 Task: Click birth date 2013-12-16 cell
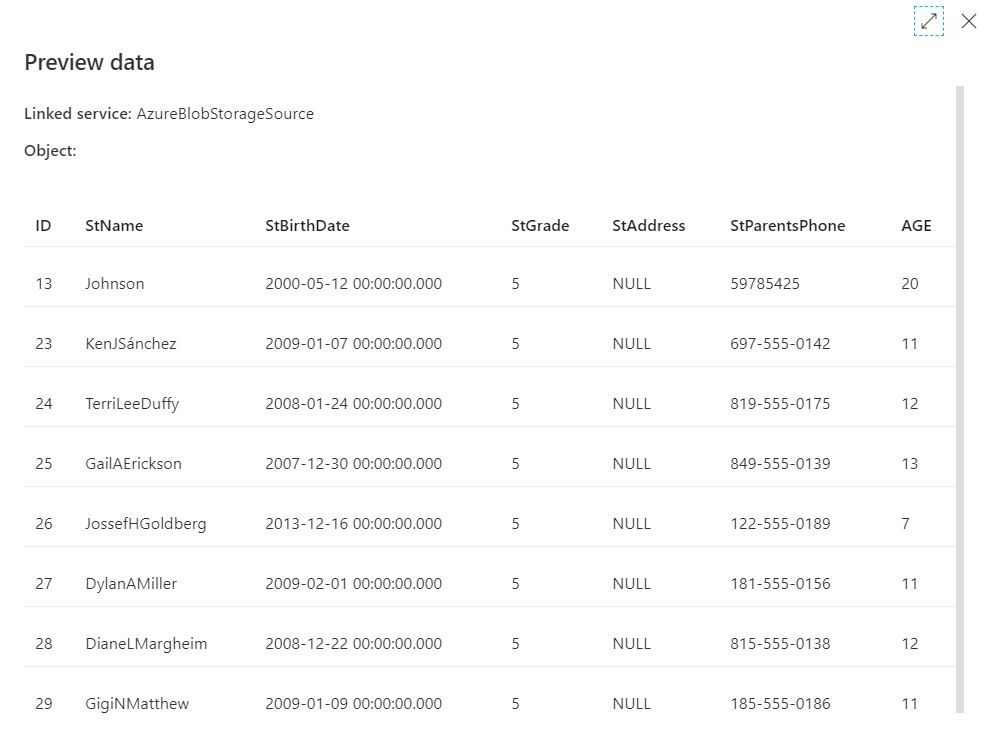353,523
